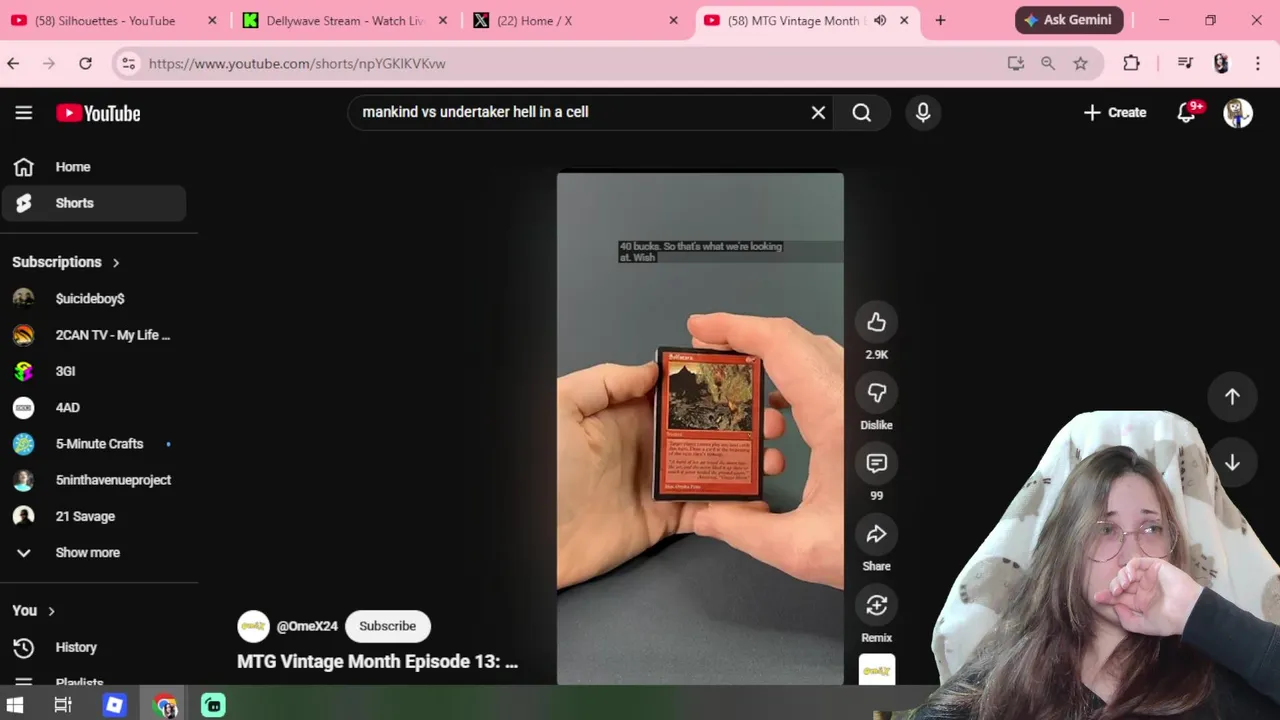The width and height of the screenshot is (1280, 720).
Task: Open Task View on the taskbar
Action: [x=62, y=705]
